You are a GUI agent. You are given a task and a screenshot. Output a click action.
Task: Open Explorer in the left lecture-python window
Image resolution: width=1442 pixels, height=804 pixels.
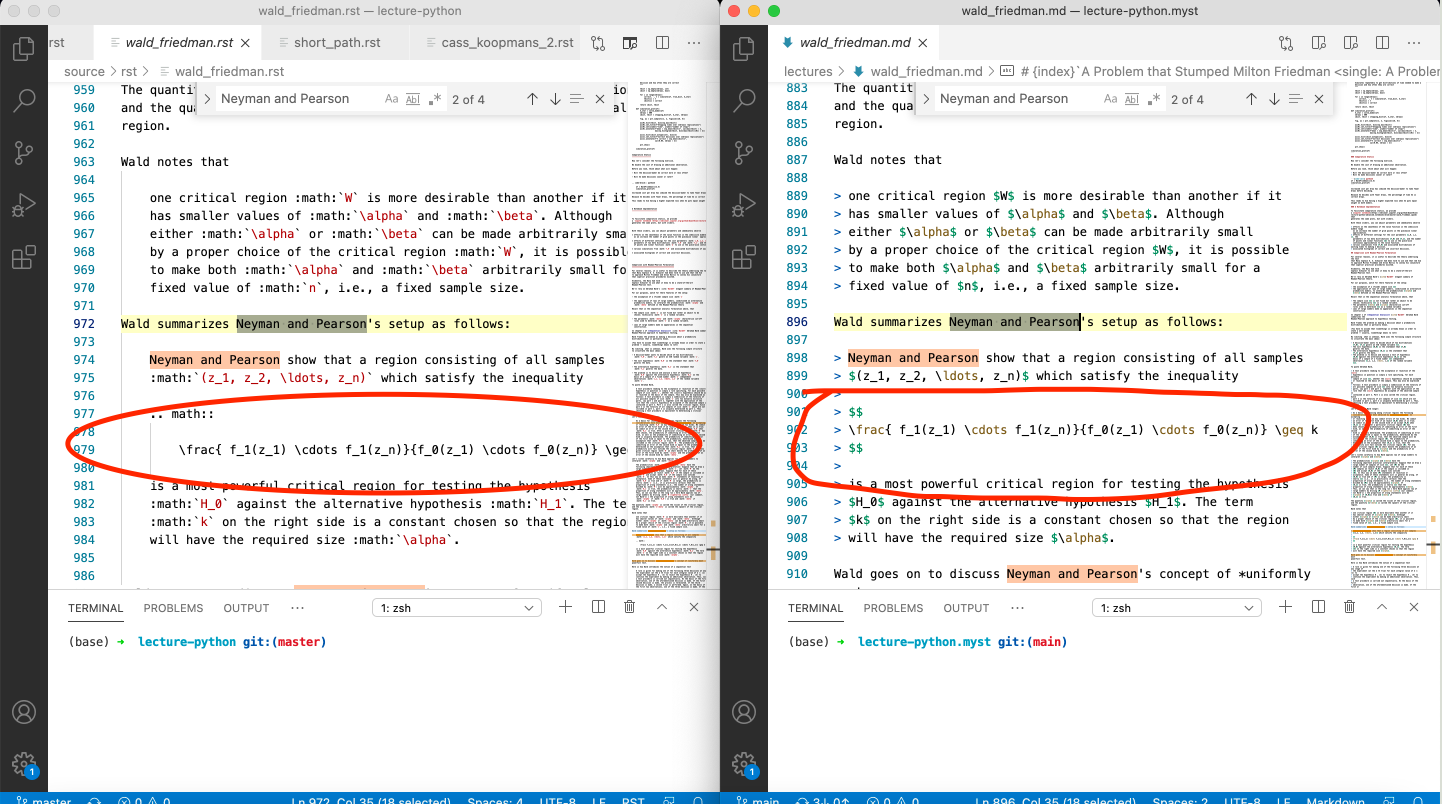(x=24, y=48)
